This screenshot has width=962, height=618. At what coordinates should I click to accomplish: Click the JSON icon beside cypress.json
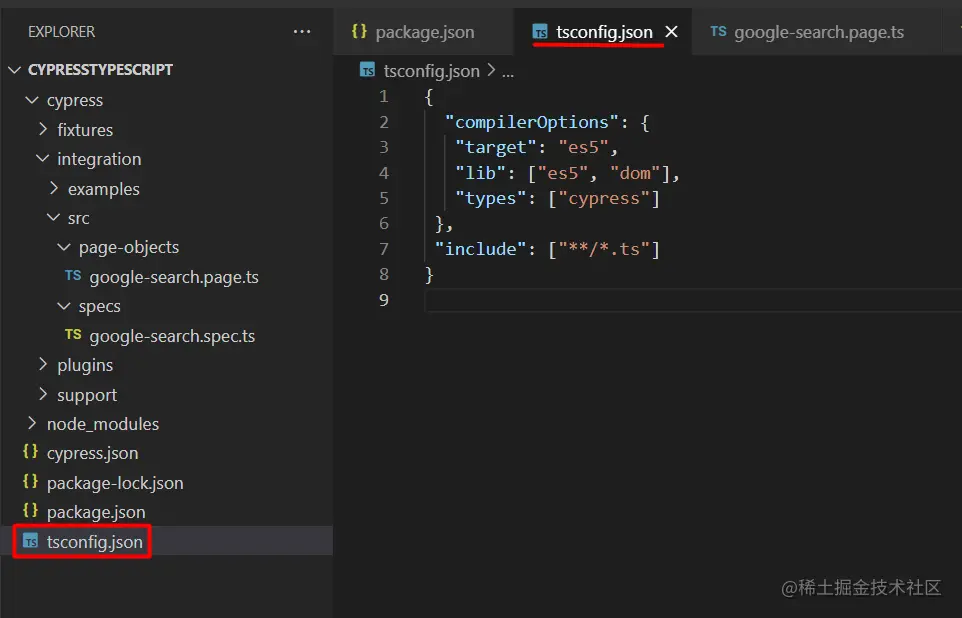click(x=30, y=453)
